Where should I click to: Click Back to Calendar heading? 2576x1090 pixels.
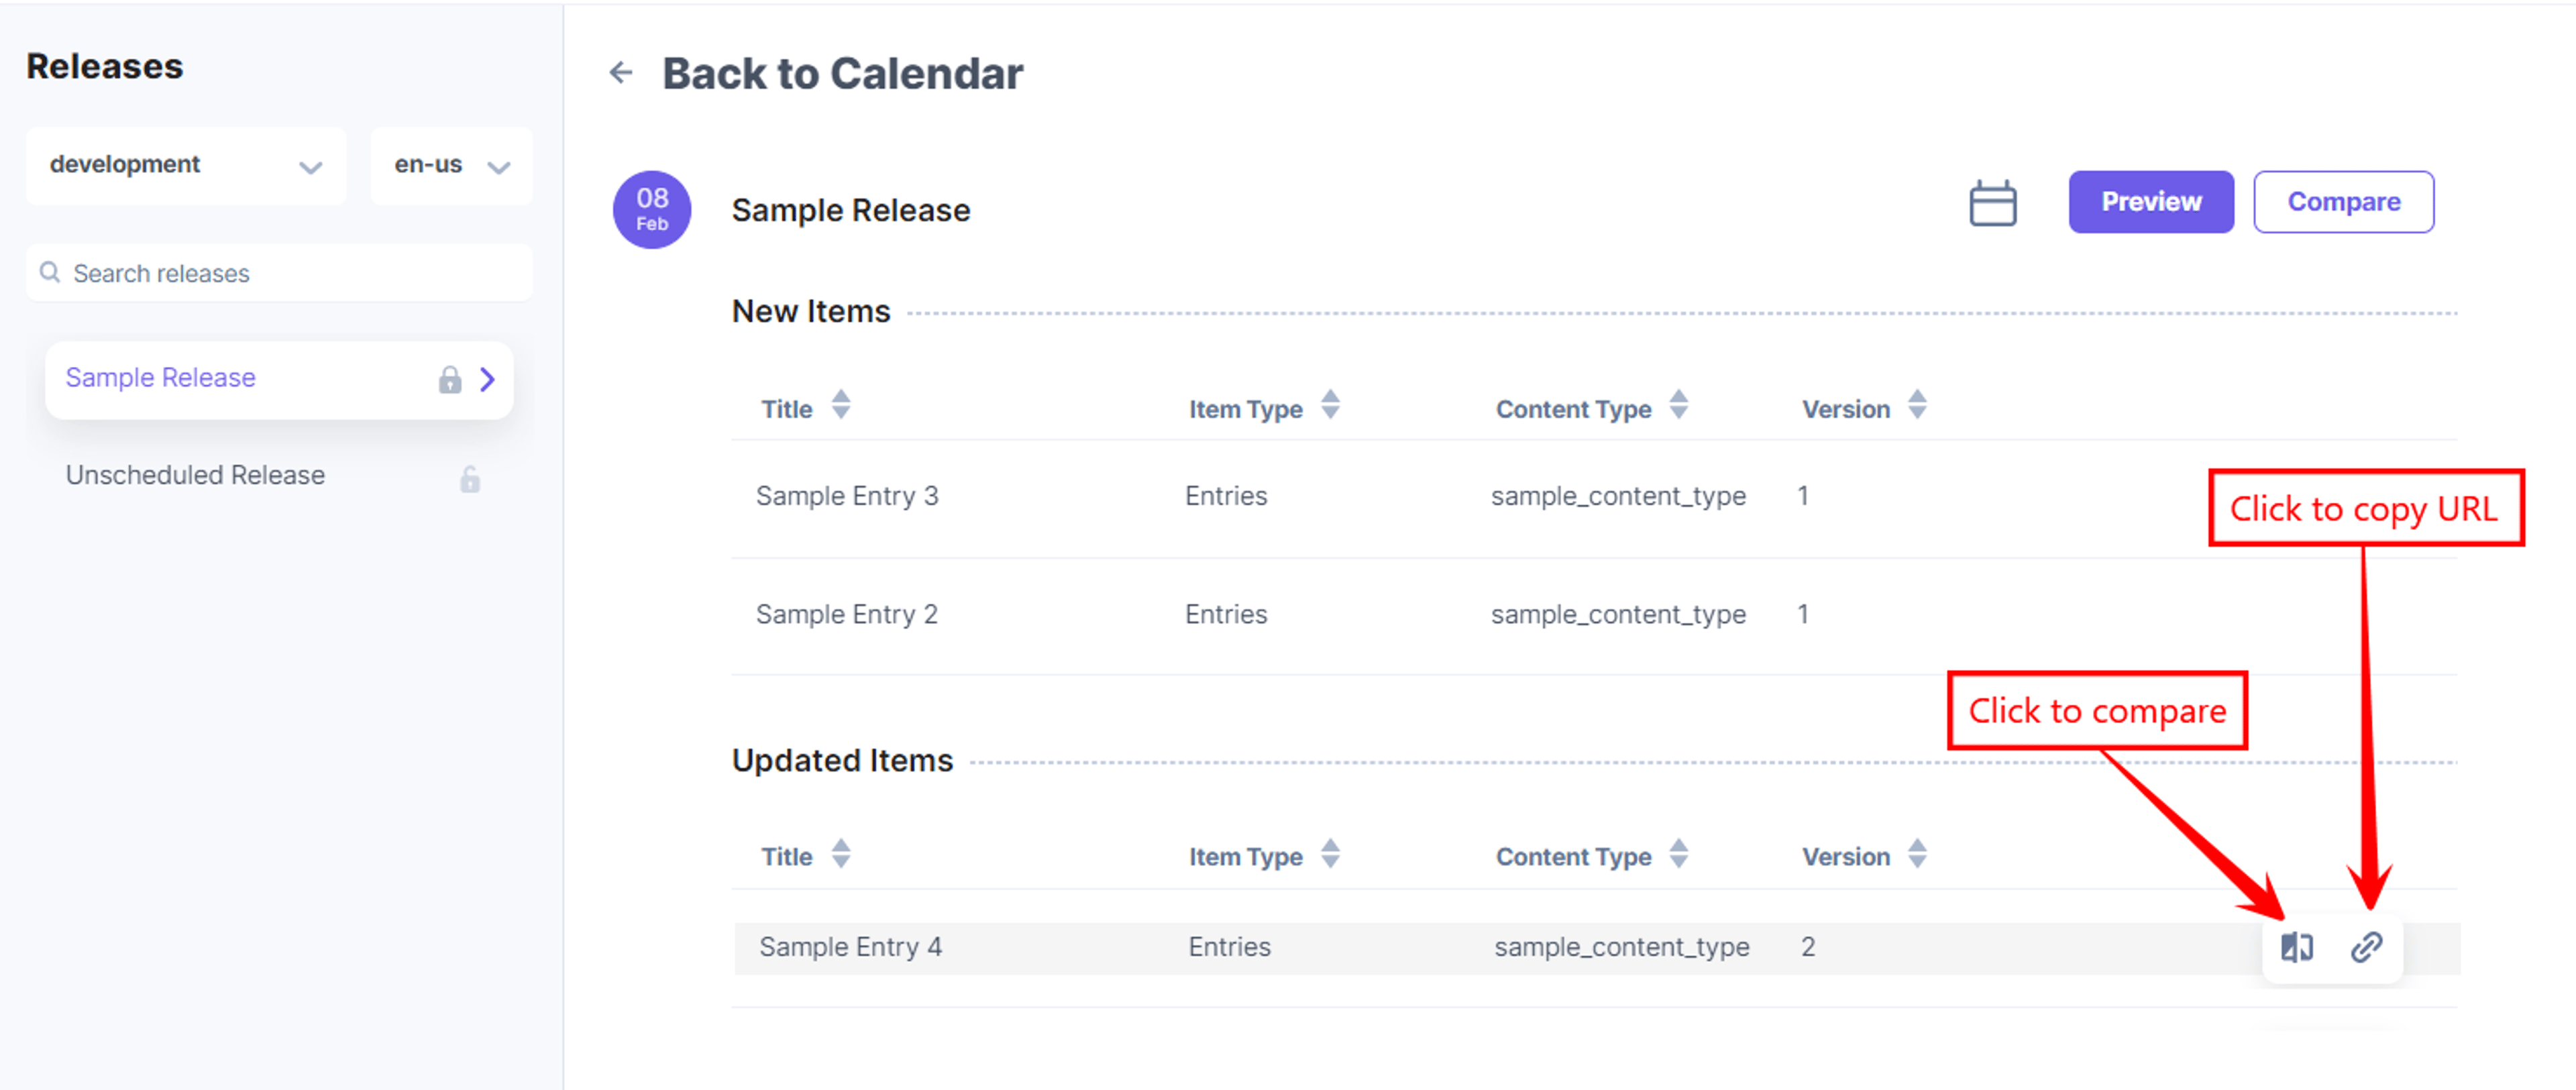pos(842,74)
